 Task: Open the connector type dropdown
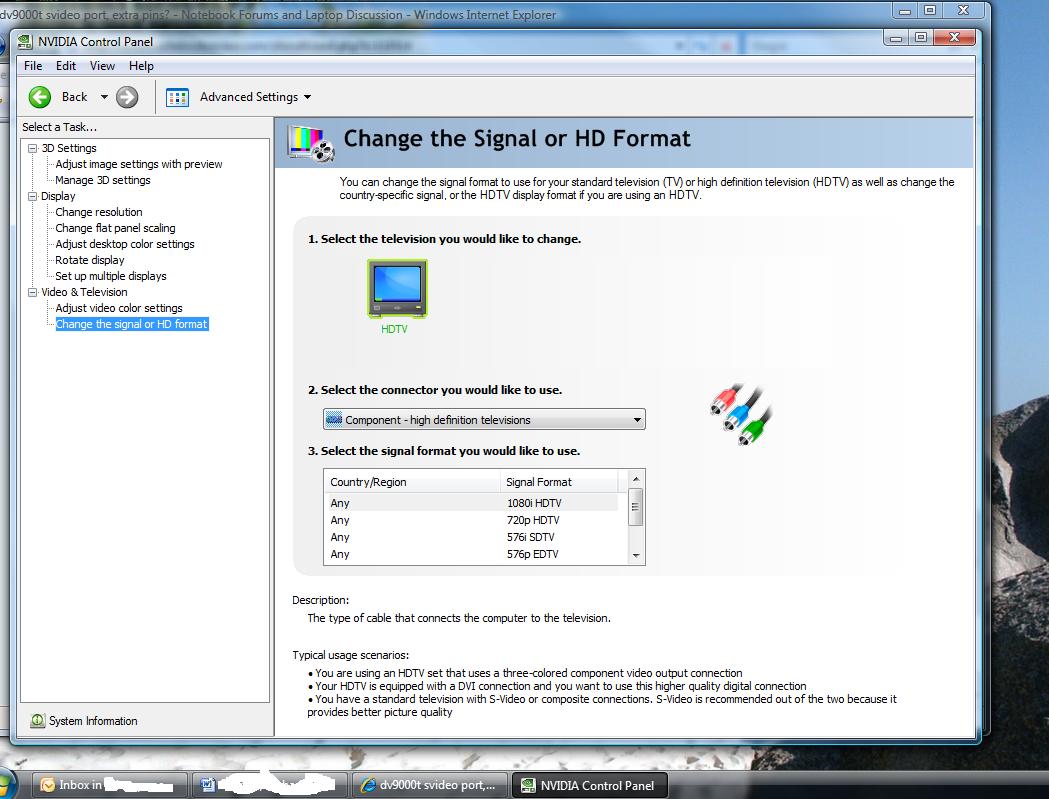[484, 420]
